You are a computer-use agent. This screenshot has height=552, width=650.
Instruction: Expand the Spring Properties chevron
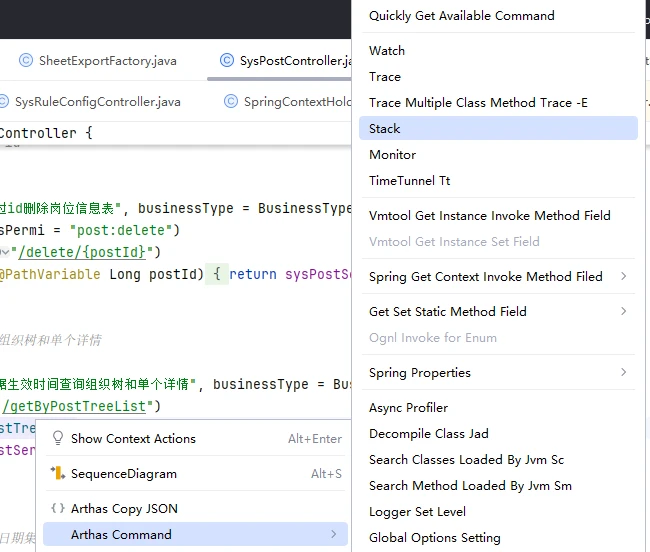(x=623, y=372)
